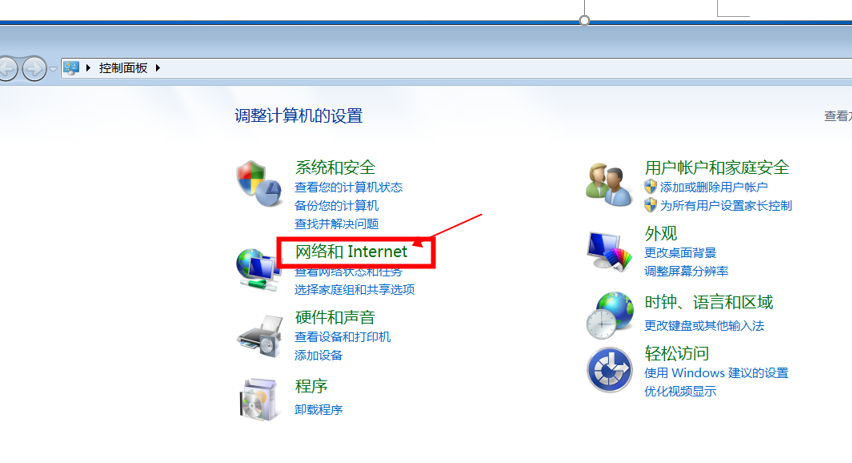Click the Ease of Access icon
The height and width of the screenshot is (463, 852).
[x=609, y=370]
